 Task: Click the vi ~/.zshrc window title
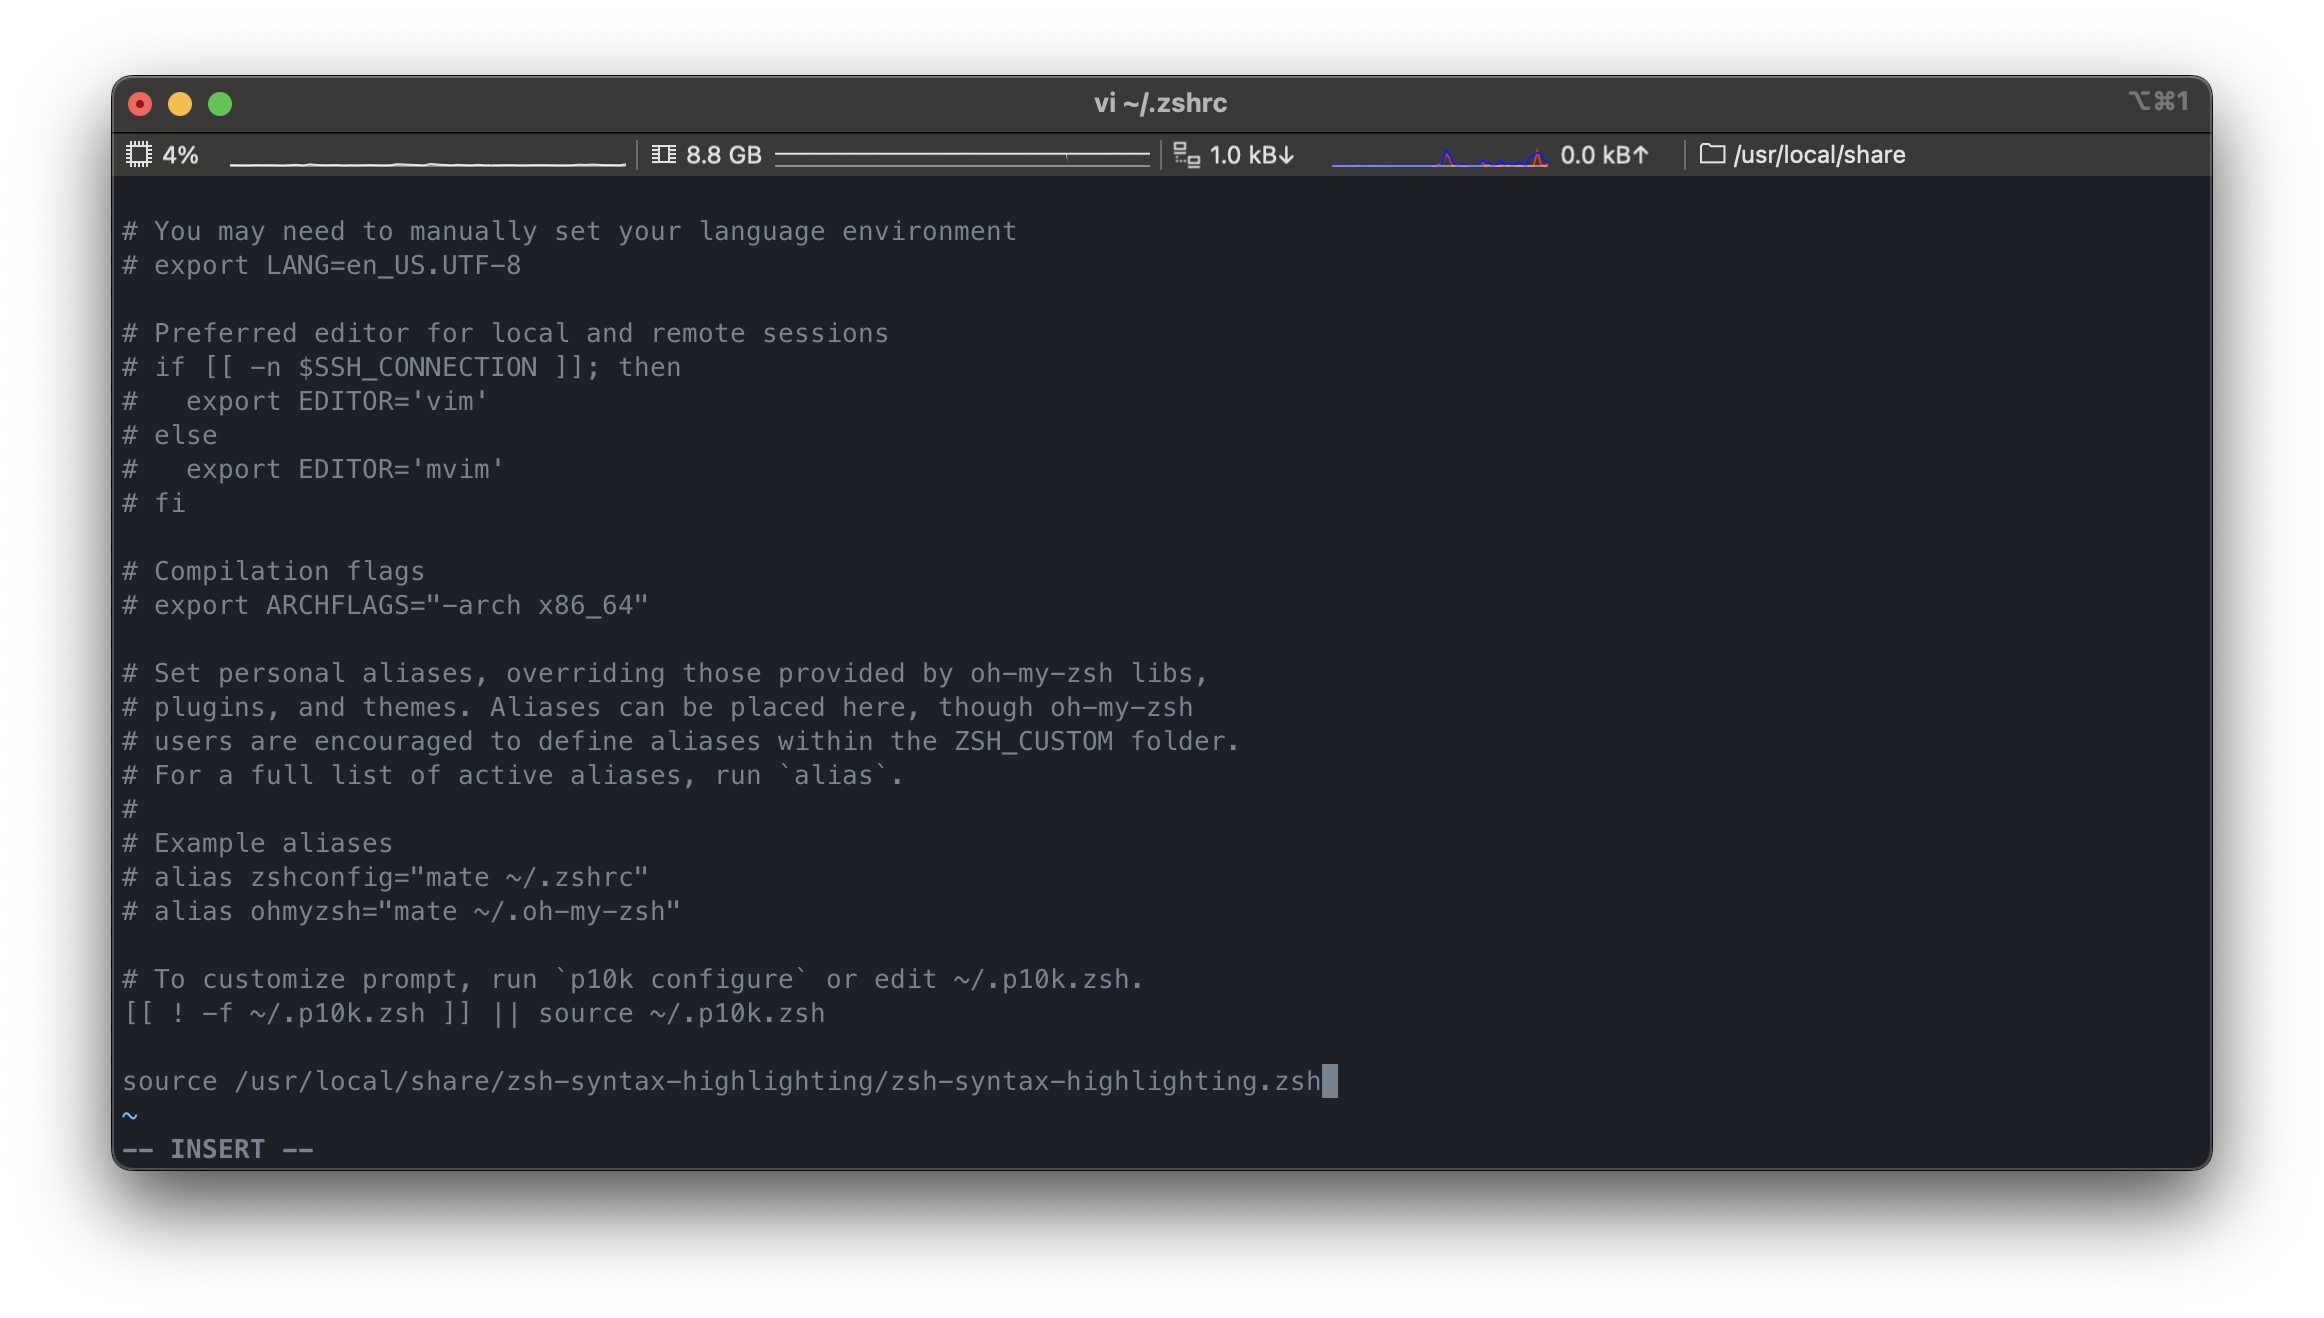pos(1160,103)
